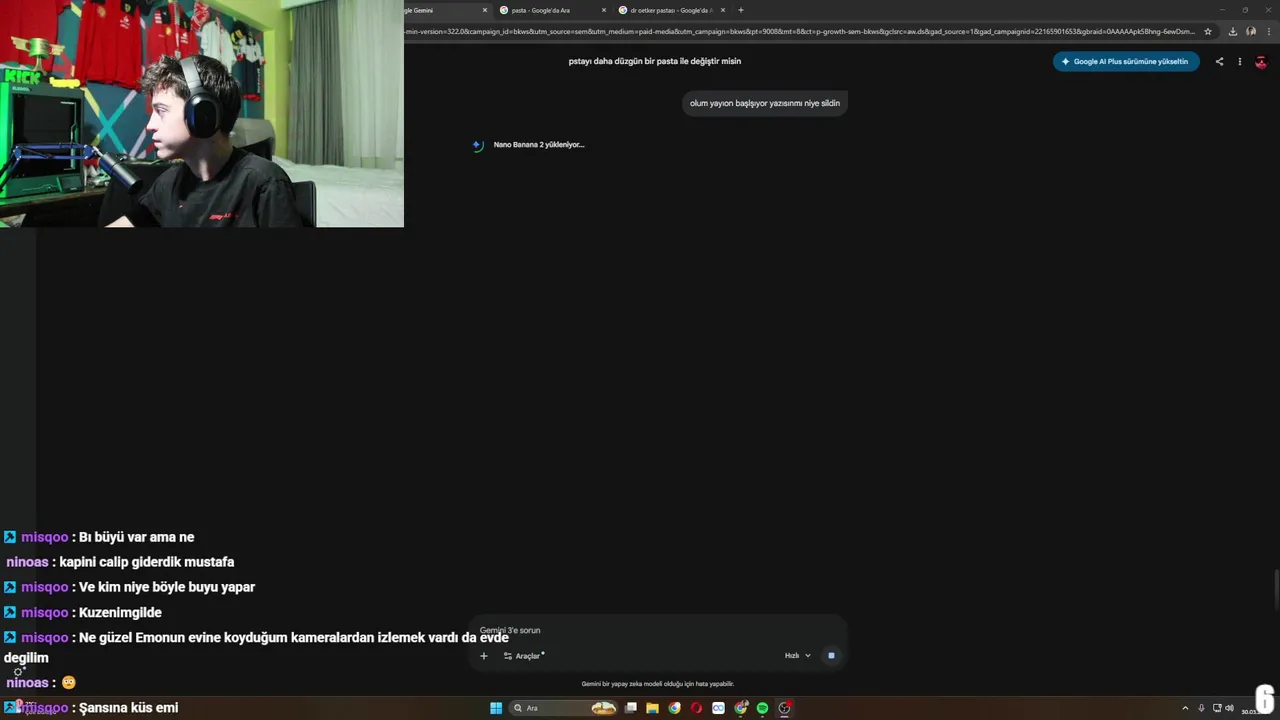Click the title 'pstayı daha düzgün bir pasta ile değiştir misin'
Screen dimensions: 1280x720
point(655,61)
